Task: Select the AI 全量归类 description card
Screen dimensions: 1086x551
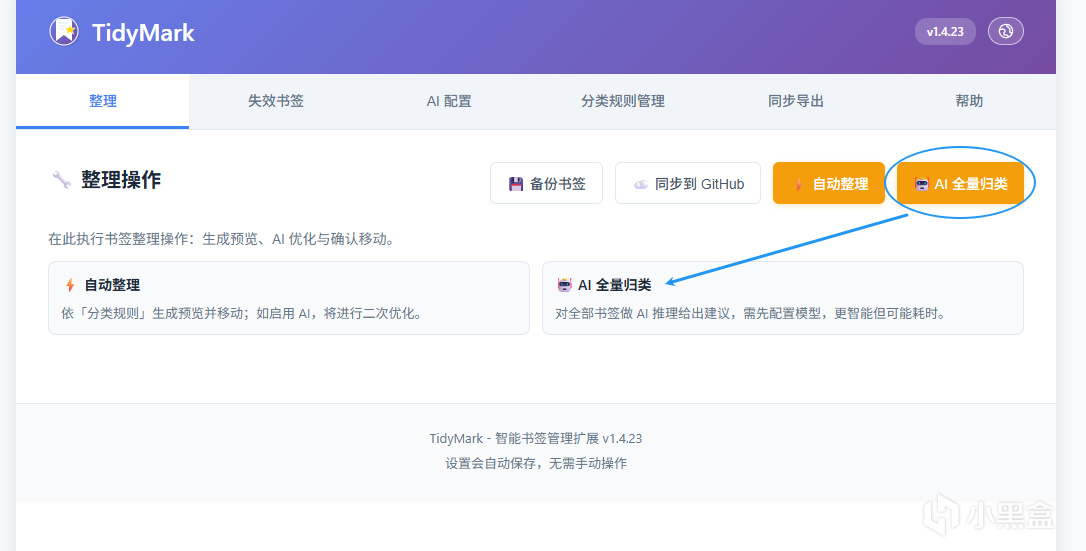Action: 783,298
